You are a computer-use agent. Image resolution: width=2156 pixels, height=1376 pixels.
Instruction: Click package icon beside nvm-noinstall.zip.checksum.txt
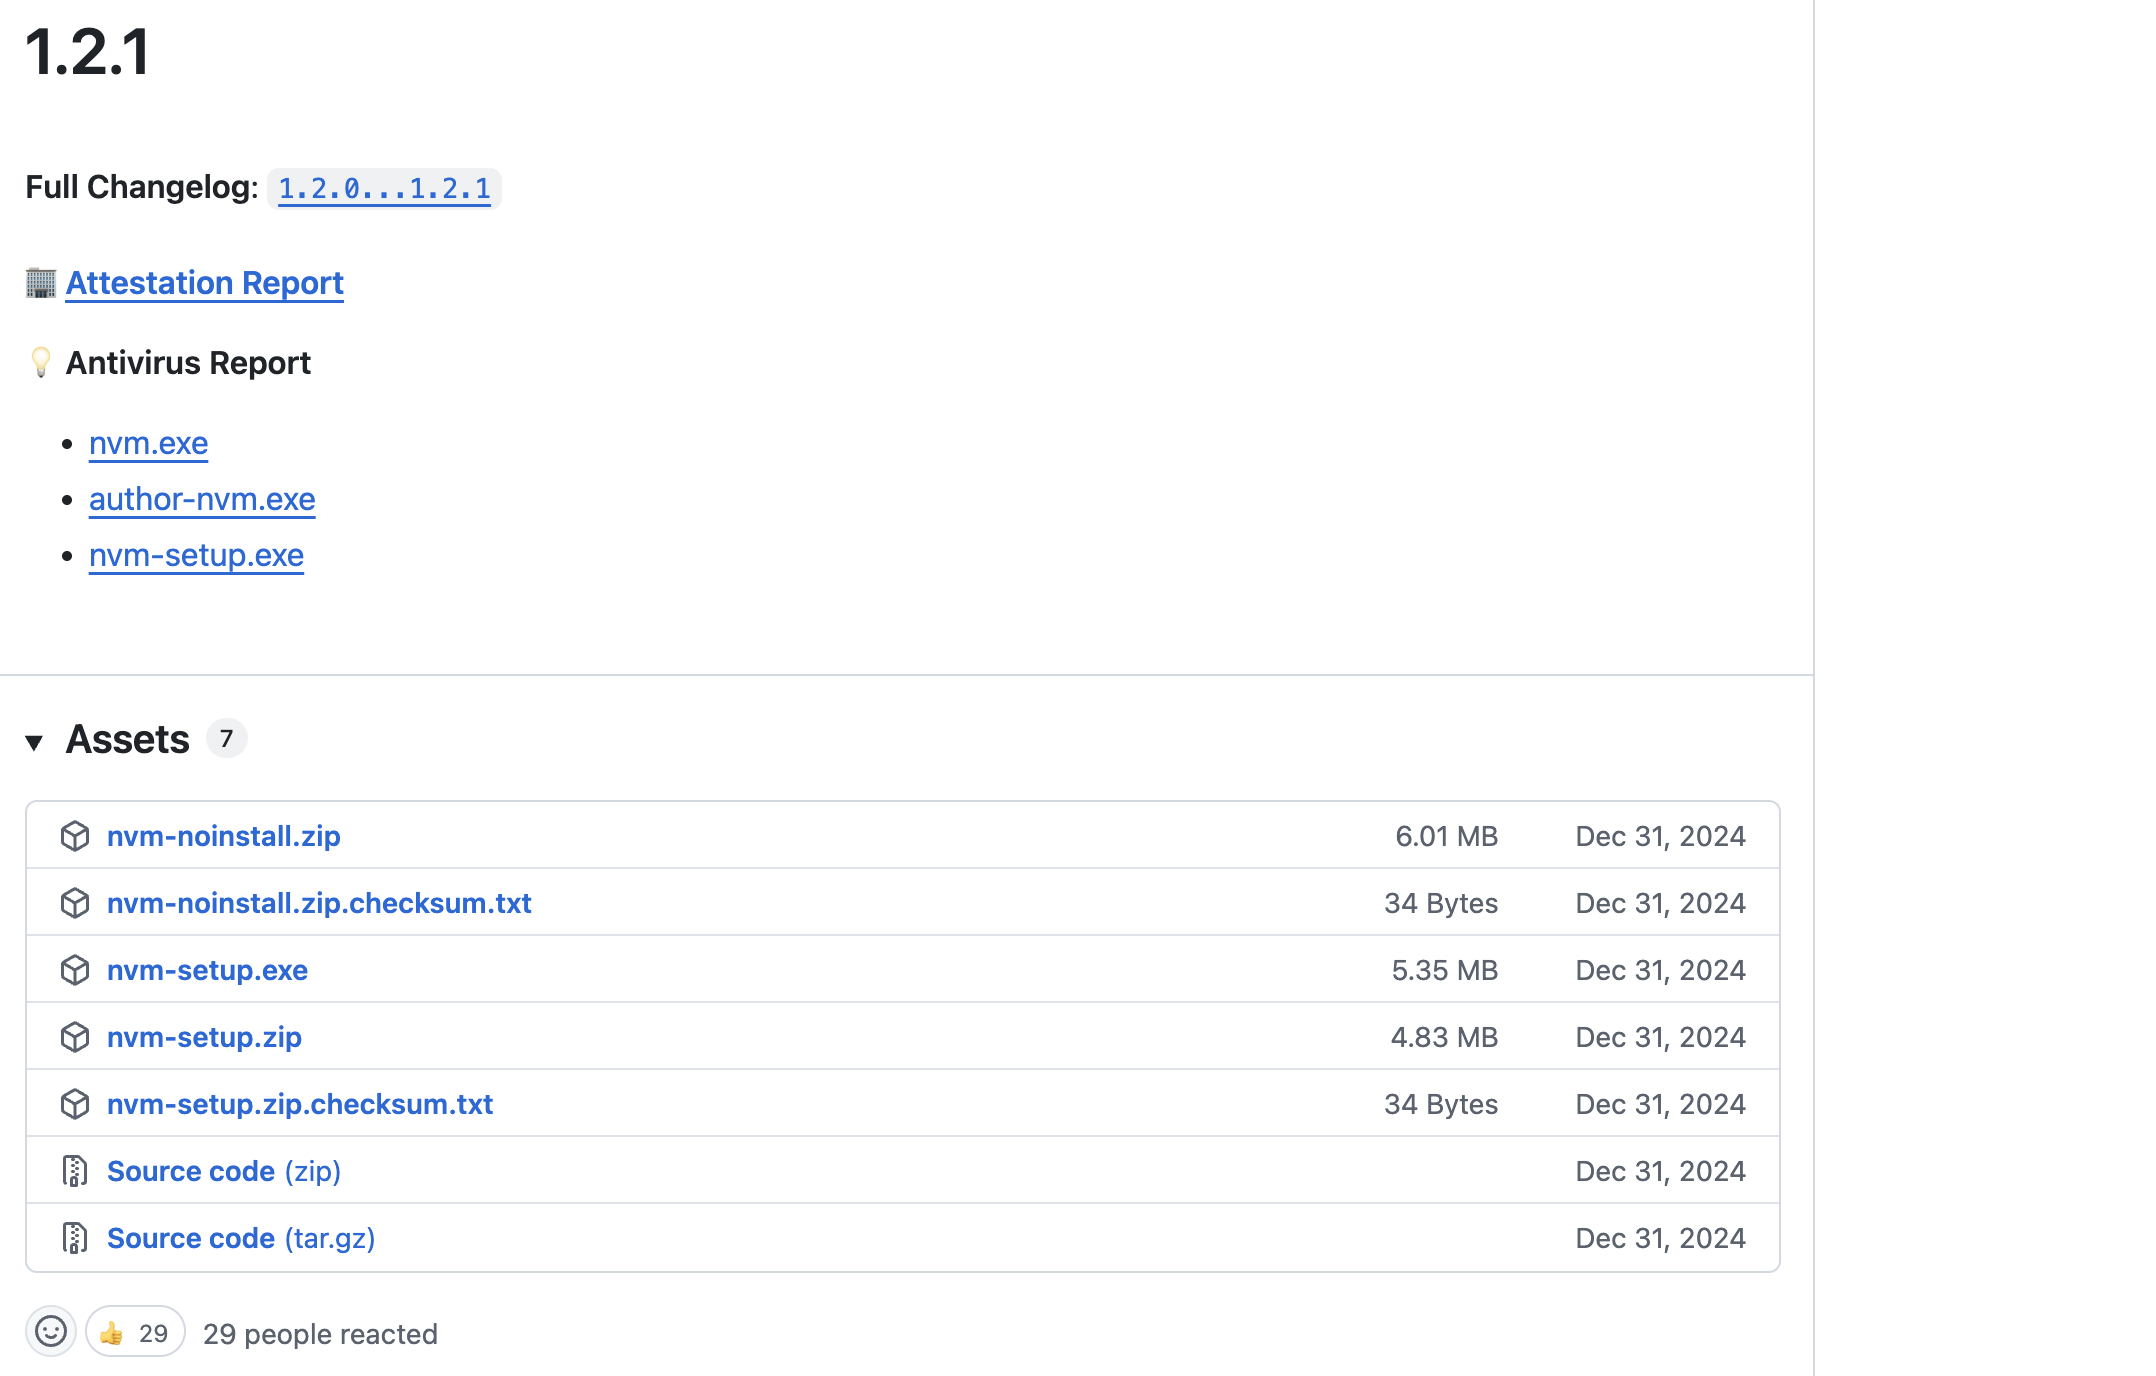[75, 903]
